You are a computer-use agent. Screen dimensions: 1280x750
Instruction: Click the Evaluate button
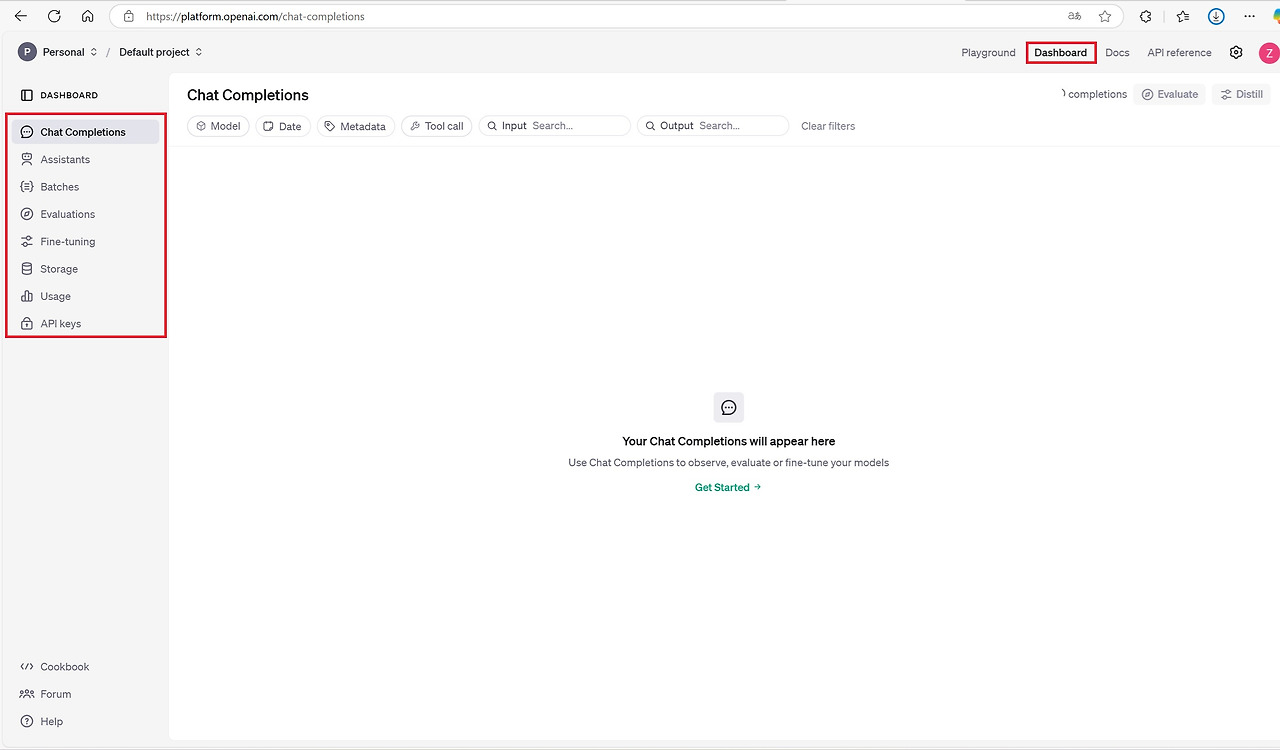coord(1169,94)
